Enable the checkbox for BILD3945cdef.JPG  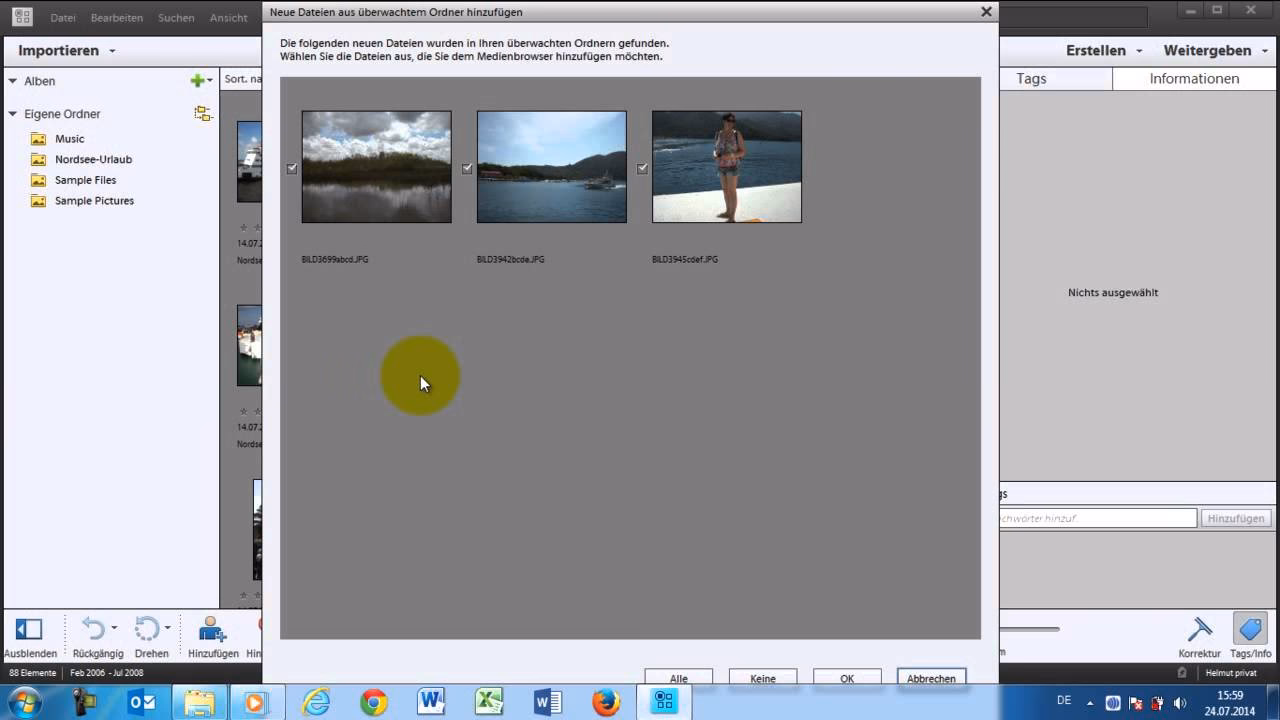[642, 168]
